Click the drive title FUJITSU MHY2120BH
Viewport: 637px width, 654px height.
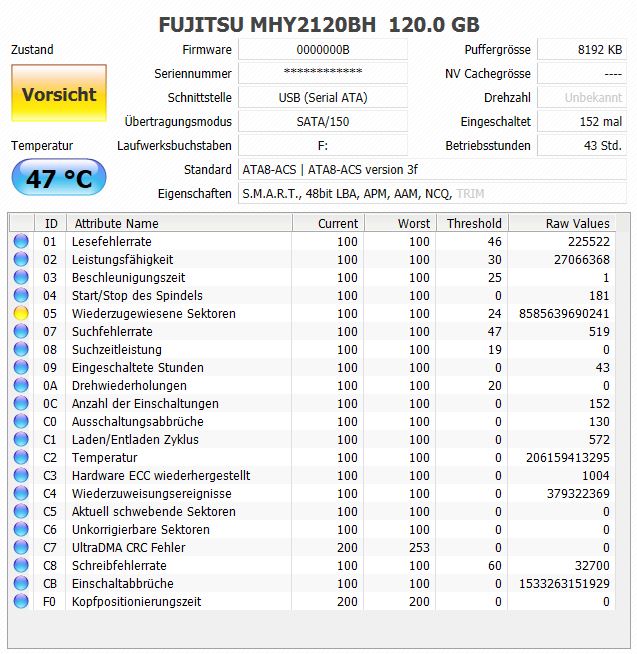(x=267, y=25)
